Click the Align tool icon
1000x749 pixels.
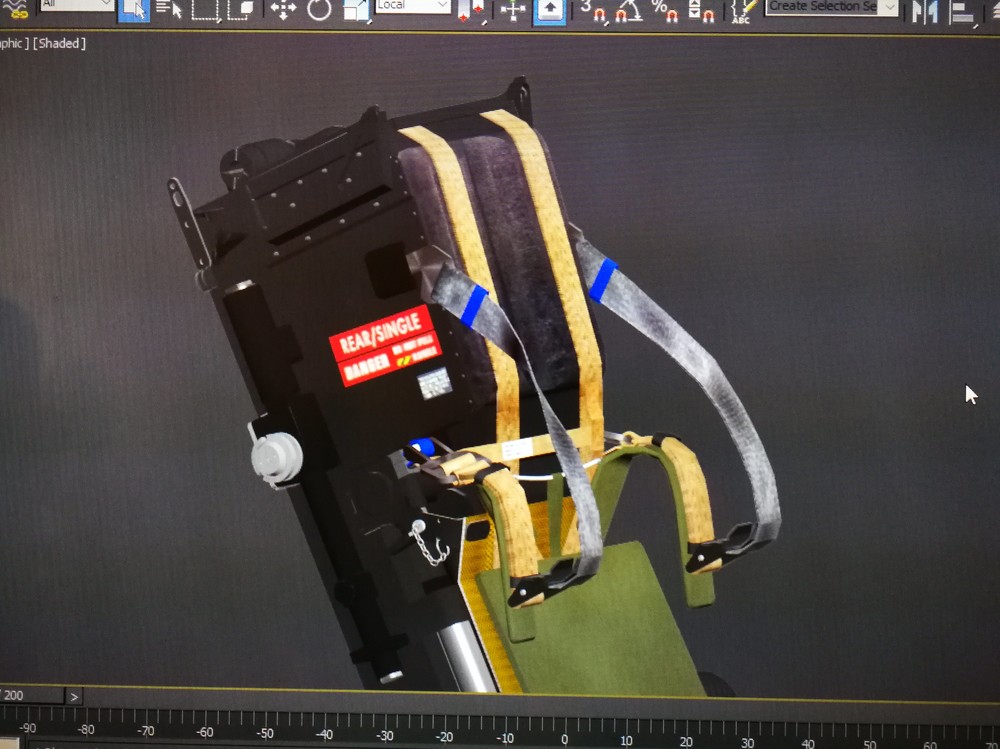[963, 12]
